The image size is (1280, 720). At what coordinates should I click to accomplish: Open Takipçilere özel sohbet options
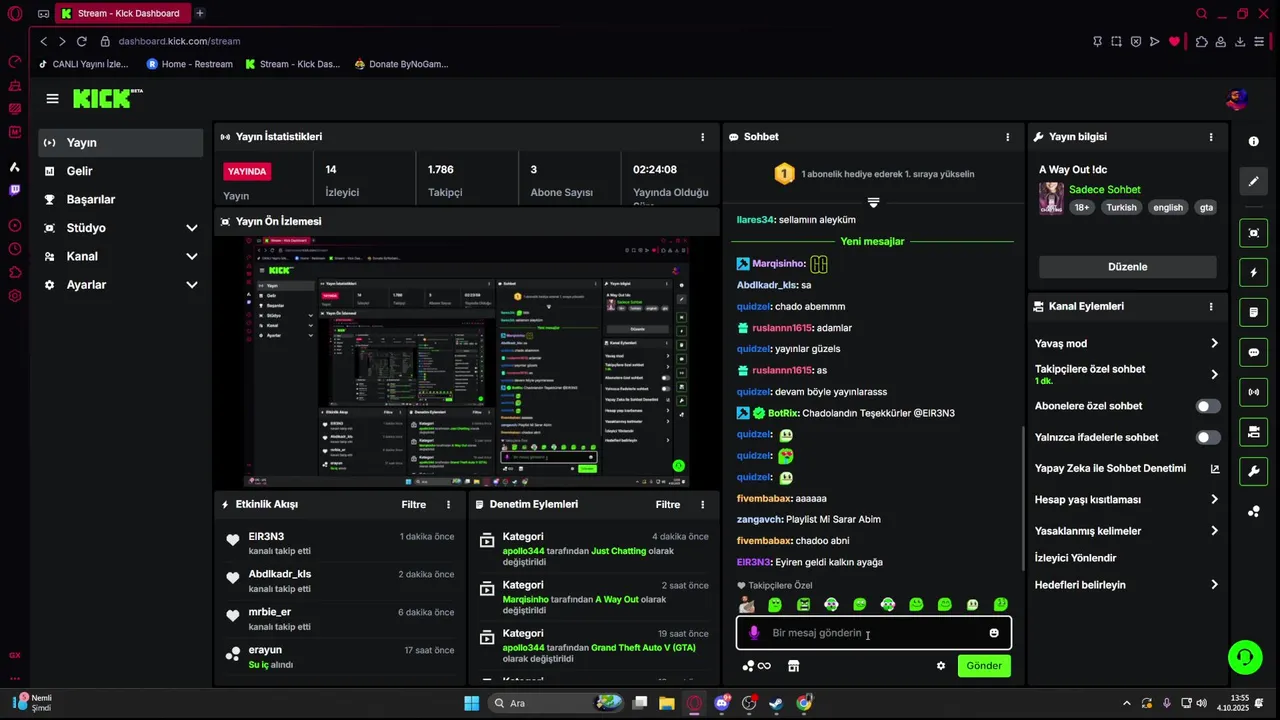pyautogui.click(x=1127, y=374)
